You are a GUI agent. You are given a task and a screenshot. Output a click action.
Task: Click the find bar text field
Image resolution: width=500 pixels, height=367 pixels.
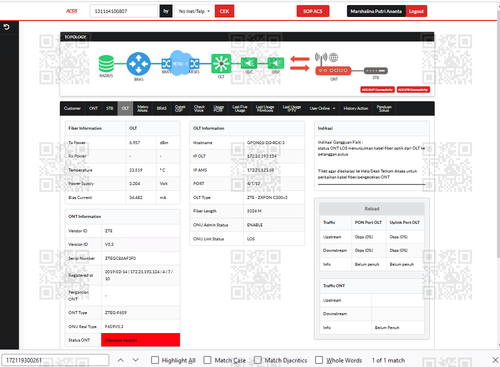point(55,360)
